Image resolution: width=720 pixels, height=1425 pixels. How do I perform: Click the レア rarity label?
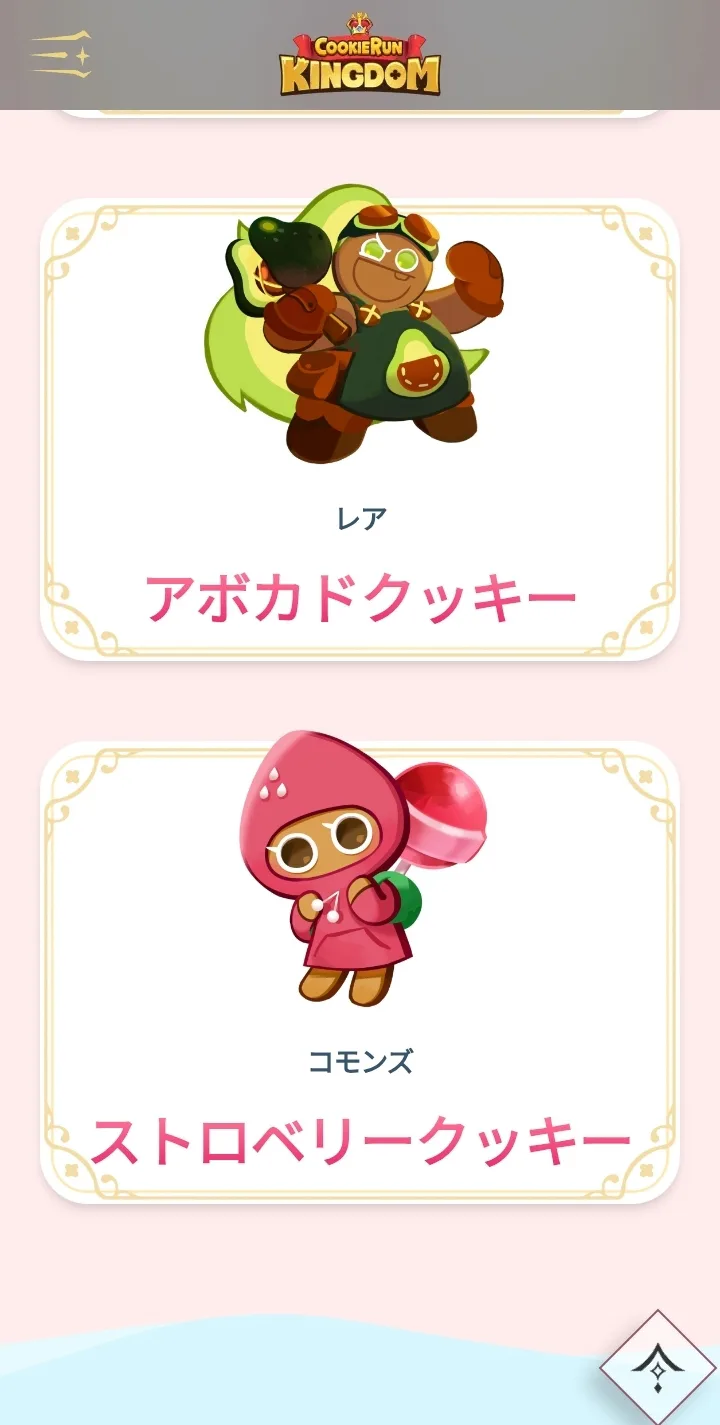pyautogui.click(x=361, y=518)
